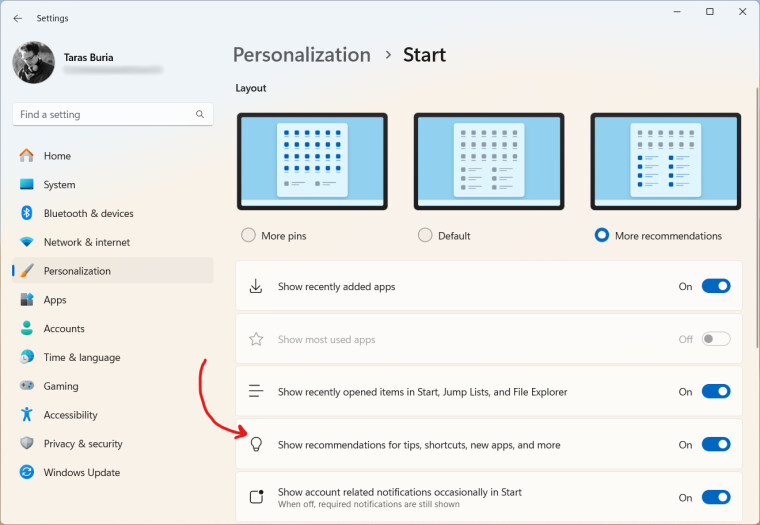Open the System settings category
The height and width of the screenshot is (525, 760).
click(x=59, y=185)
